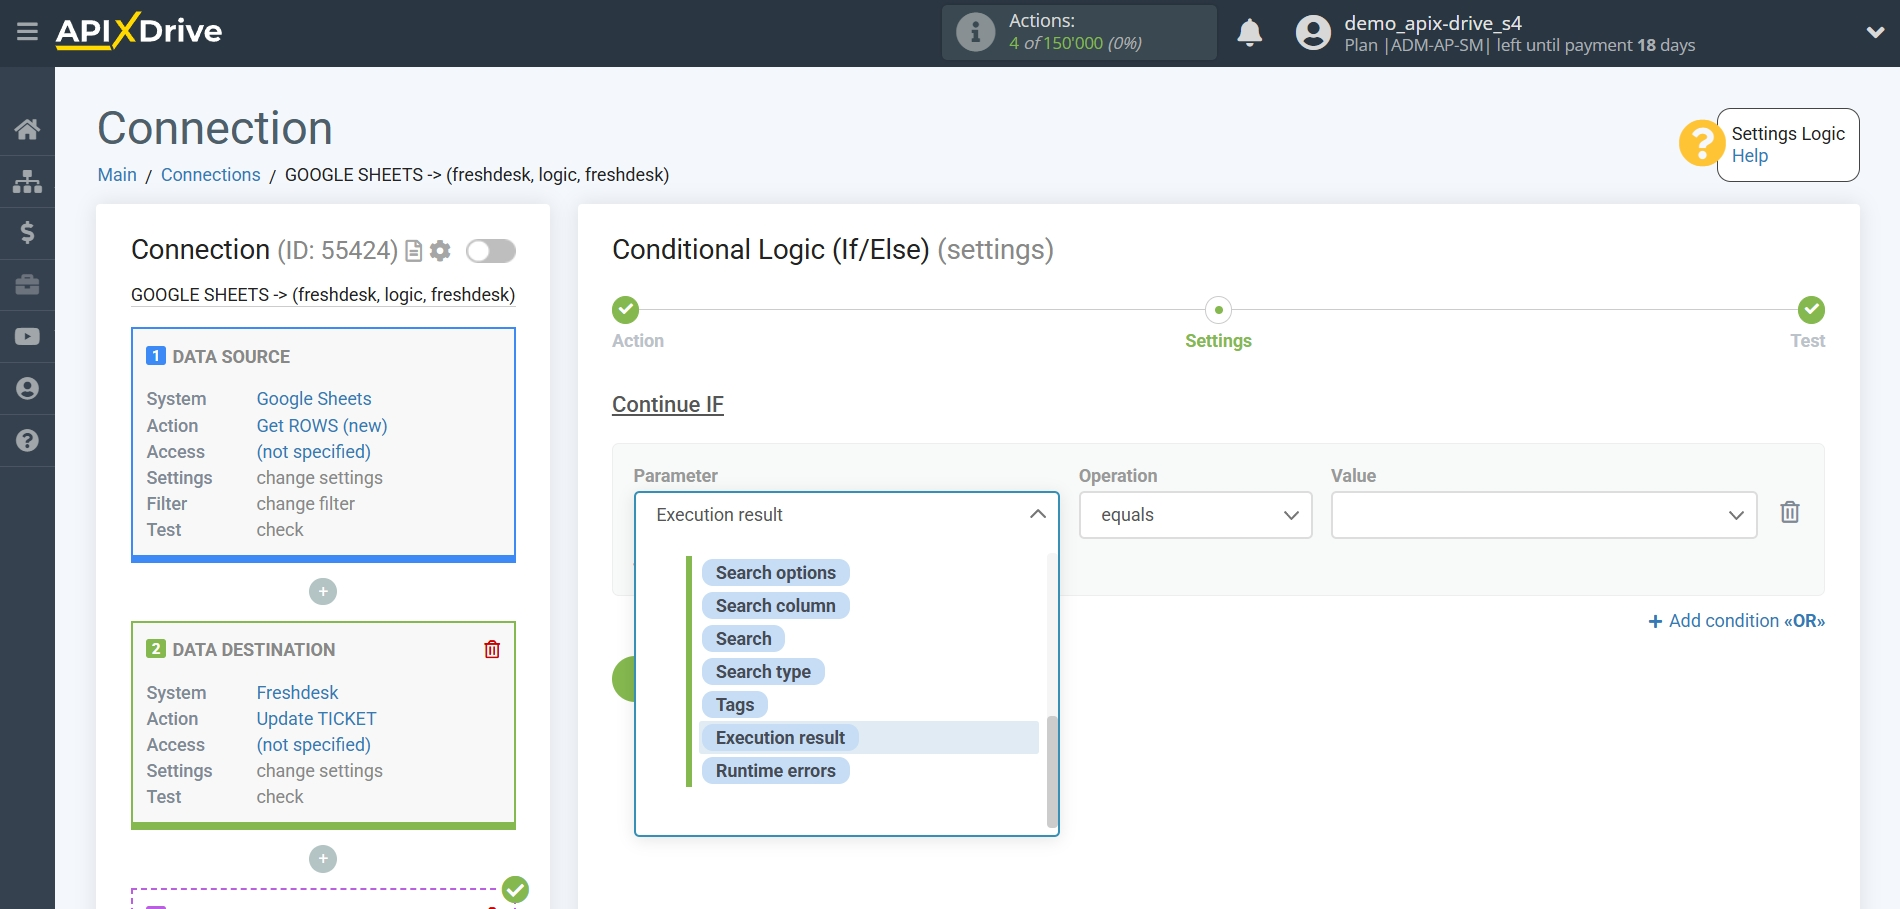Screen dimensions: 1900x909
Task: Add condition OR
Action: point(1736,621)
